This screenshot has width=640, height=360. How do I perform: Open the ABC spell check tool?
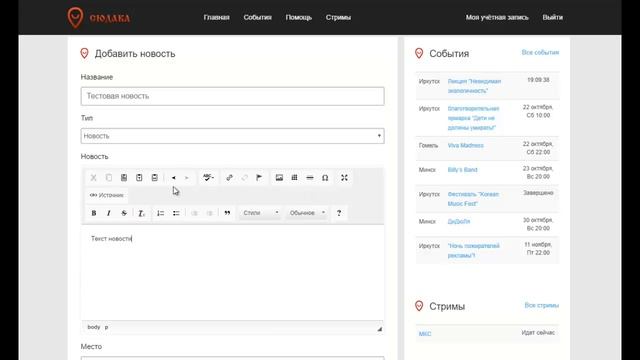click(208, 178)
